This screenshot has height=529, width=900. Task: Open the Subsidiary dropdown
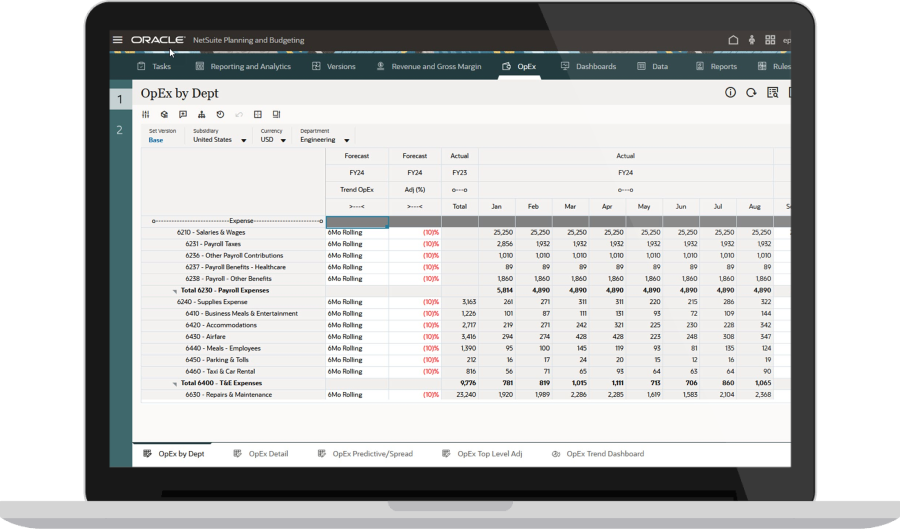click(x=241, y=140)
